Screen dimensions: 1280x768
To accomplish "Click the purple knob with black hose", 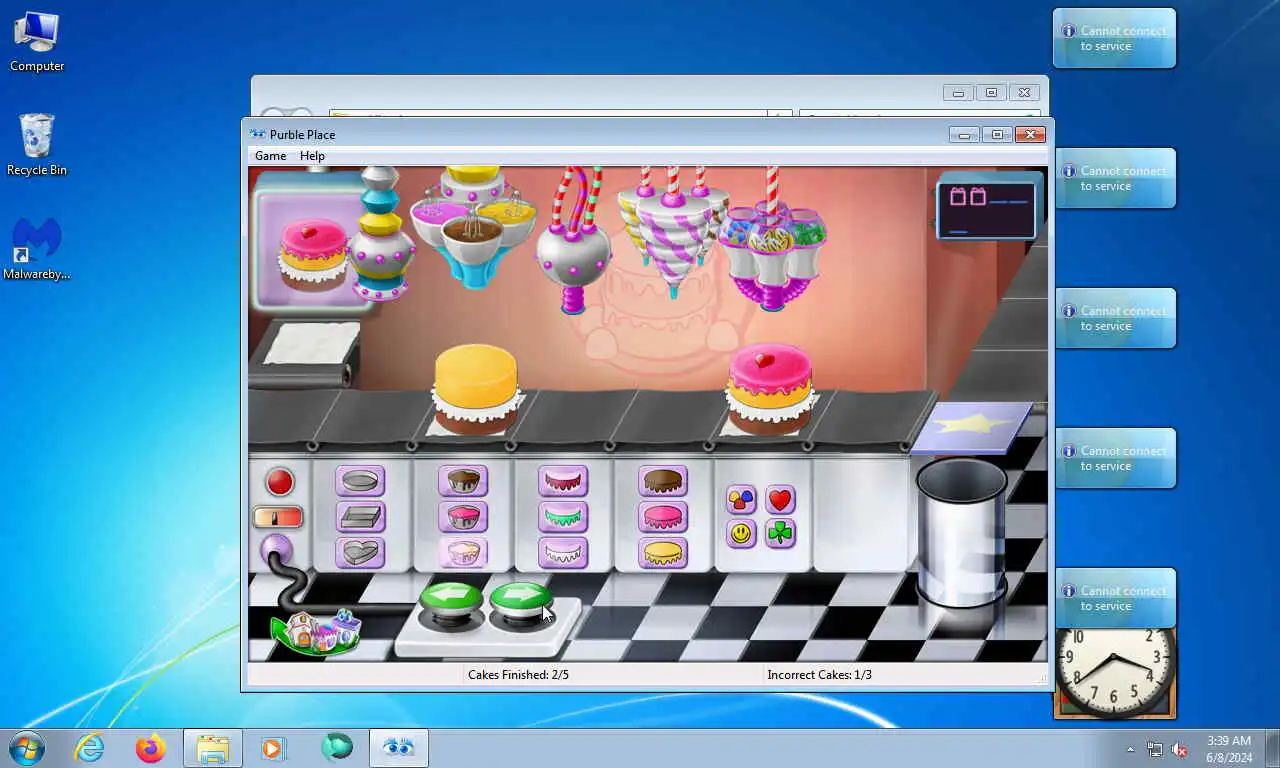I will (276, 550).
